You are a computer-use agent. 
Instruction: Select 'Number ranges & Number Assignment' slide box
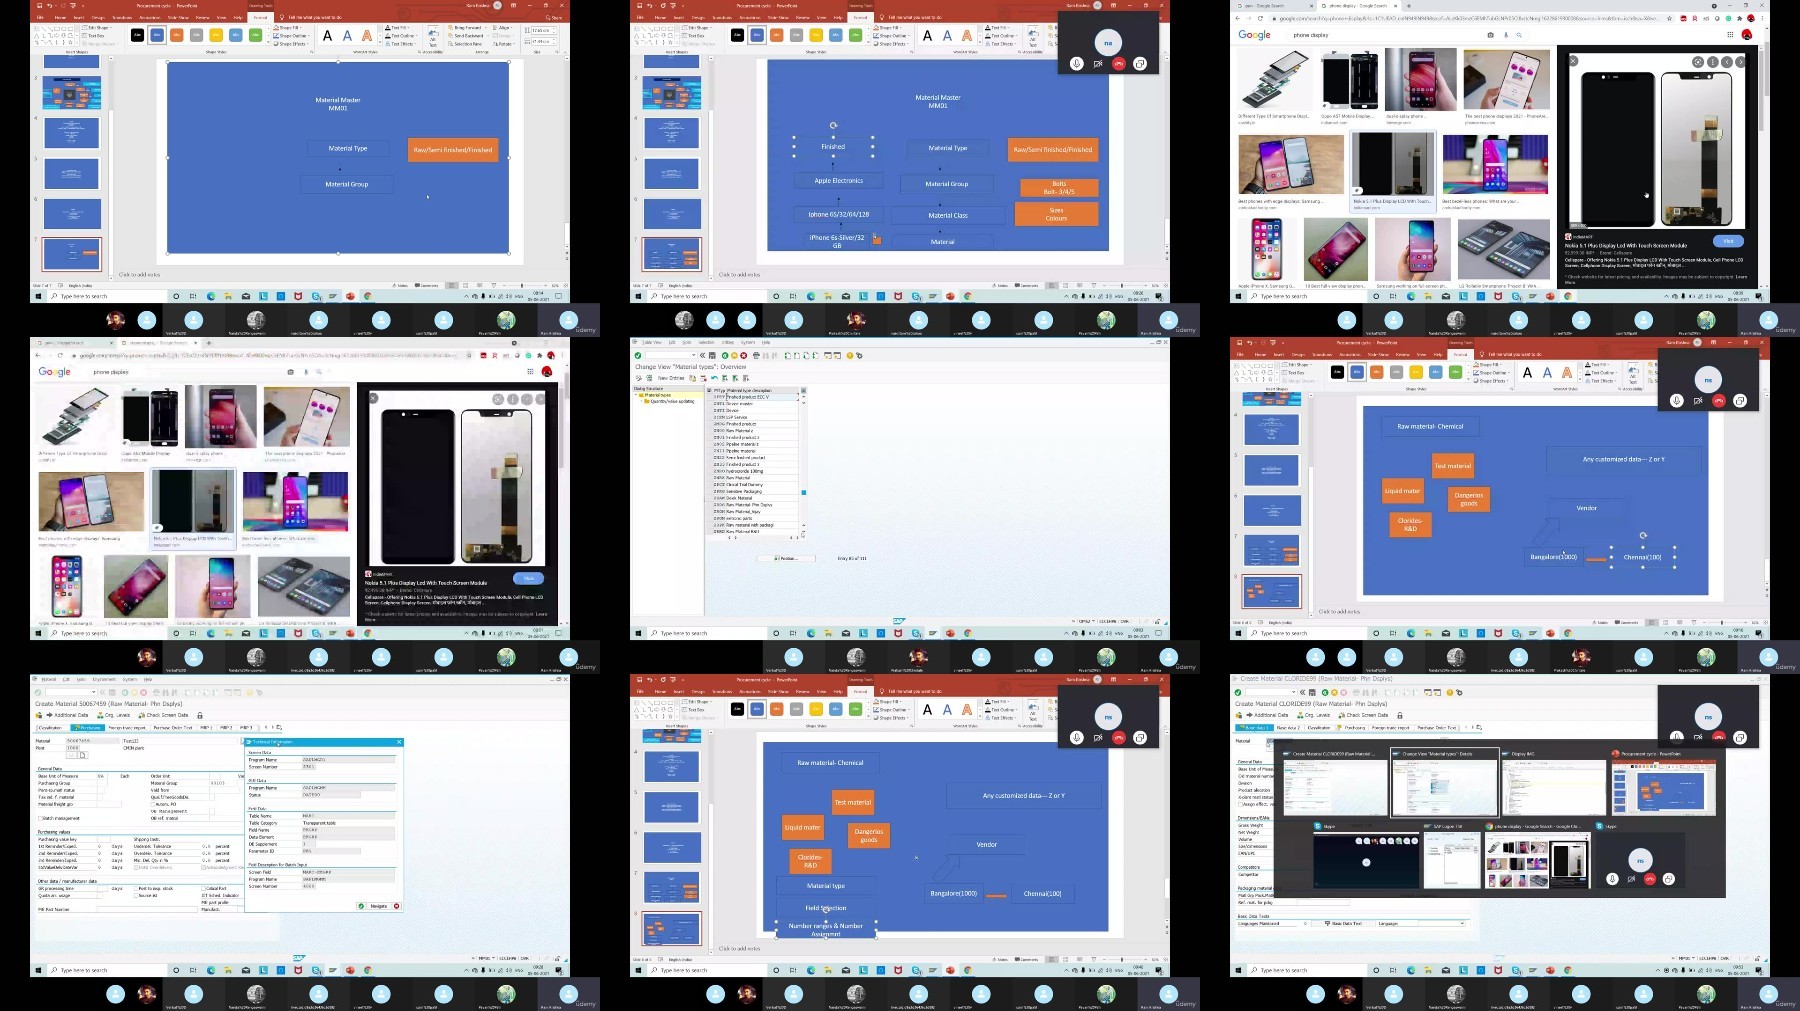[x=826, y=930]
